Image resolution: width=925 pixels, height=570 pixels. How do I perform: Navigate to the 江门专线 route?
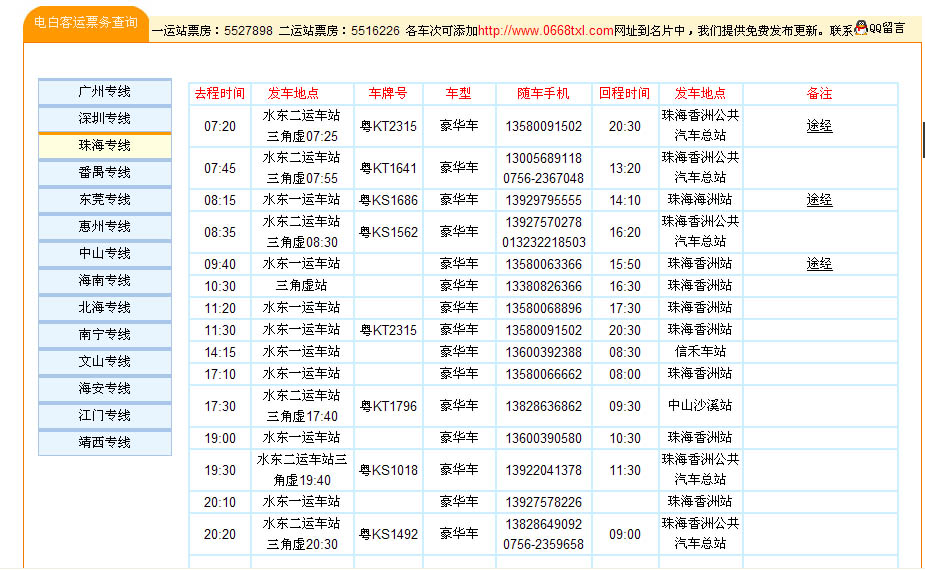tap(105, 416)
